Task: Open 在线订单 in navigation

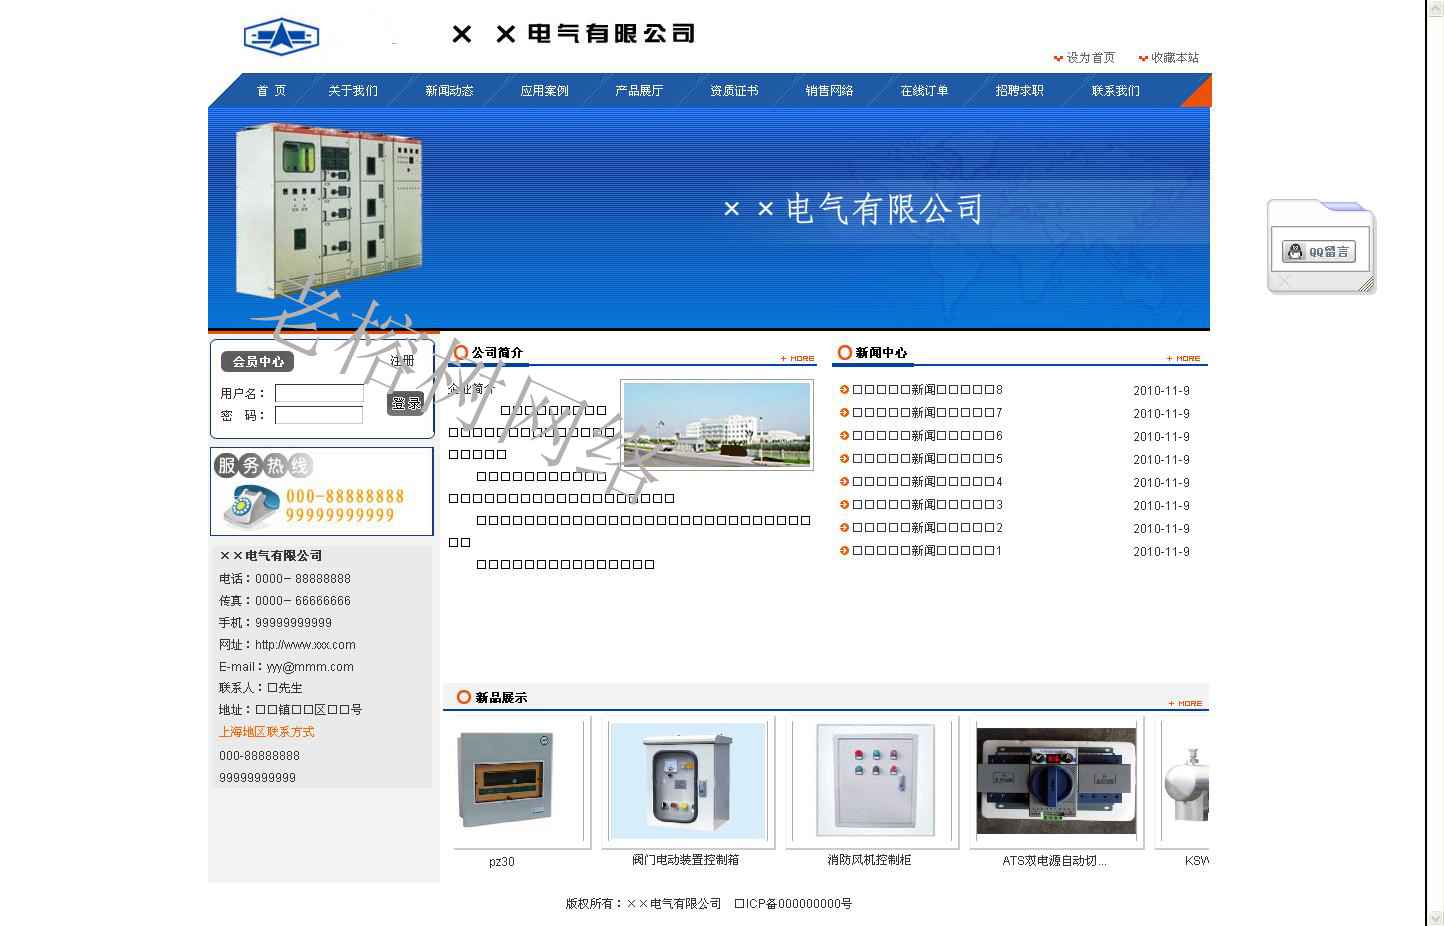Action: (924, 91)
